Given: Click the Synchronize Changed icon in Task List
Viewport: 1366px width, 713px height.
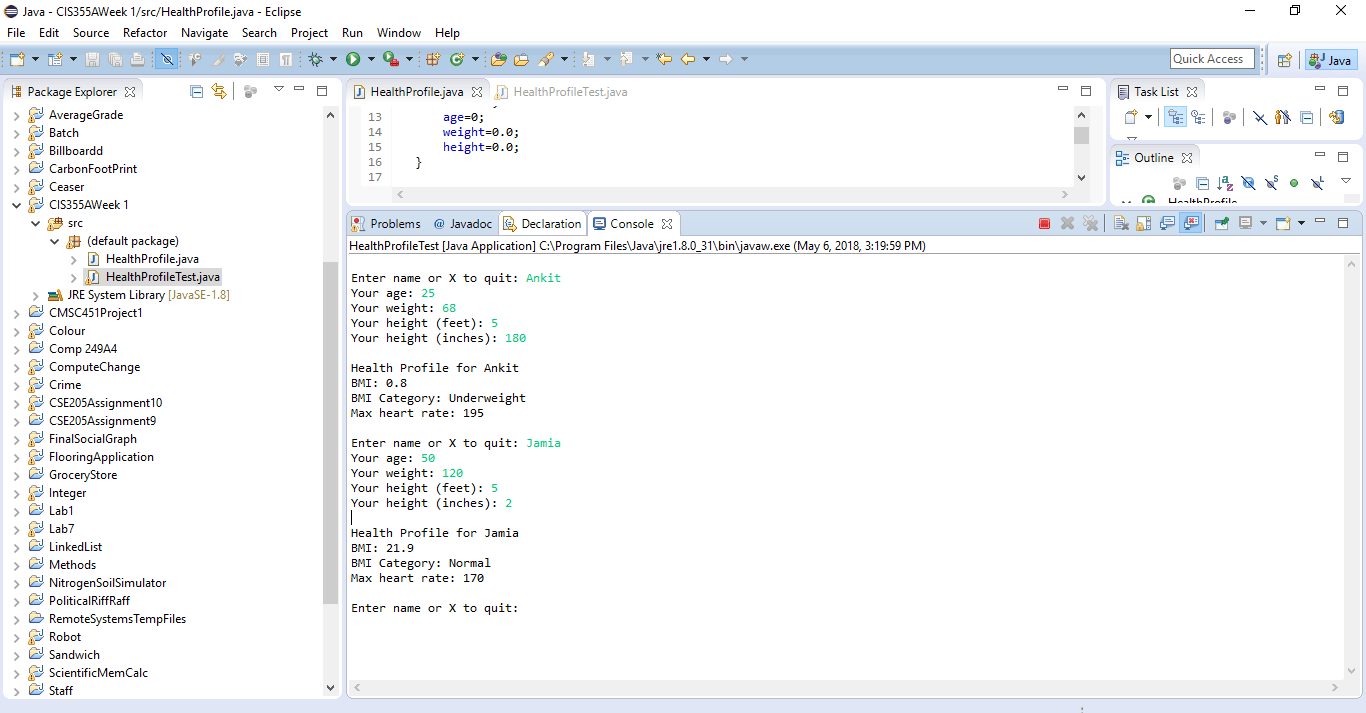Looking at the screenshot, I should click(x=1337, y=117).
